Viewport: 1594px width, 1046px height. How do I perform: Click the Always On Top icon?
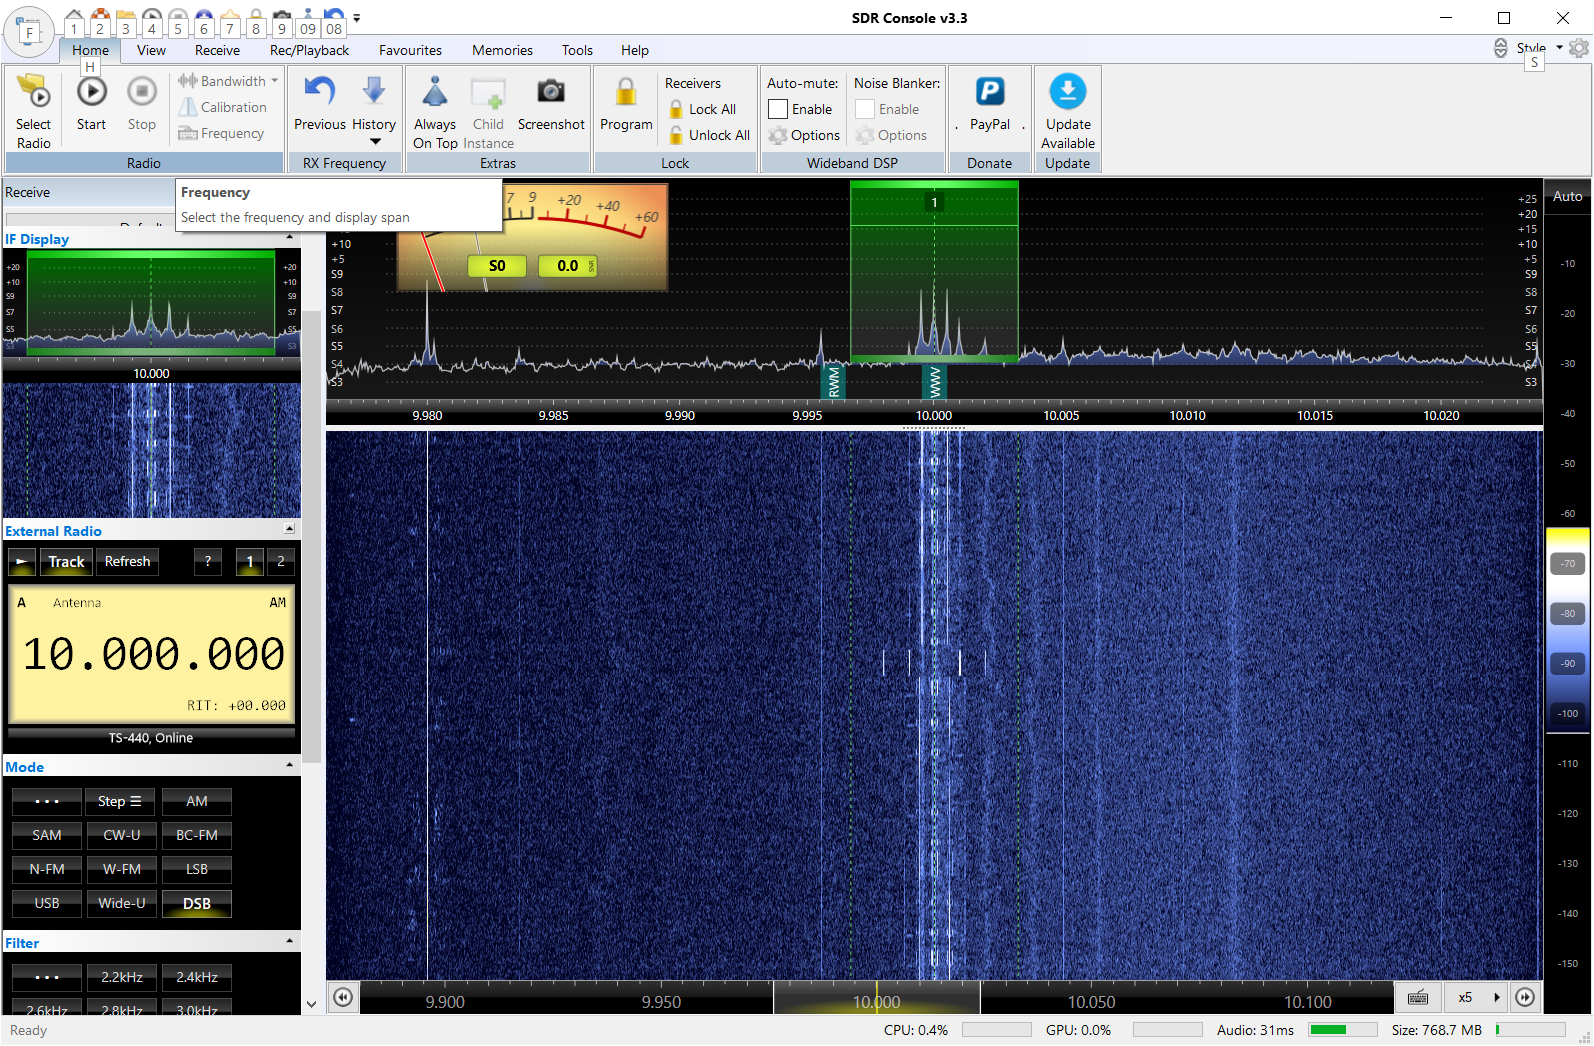pyautogui.click(x=434, y=93)
